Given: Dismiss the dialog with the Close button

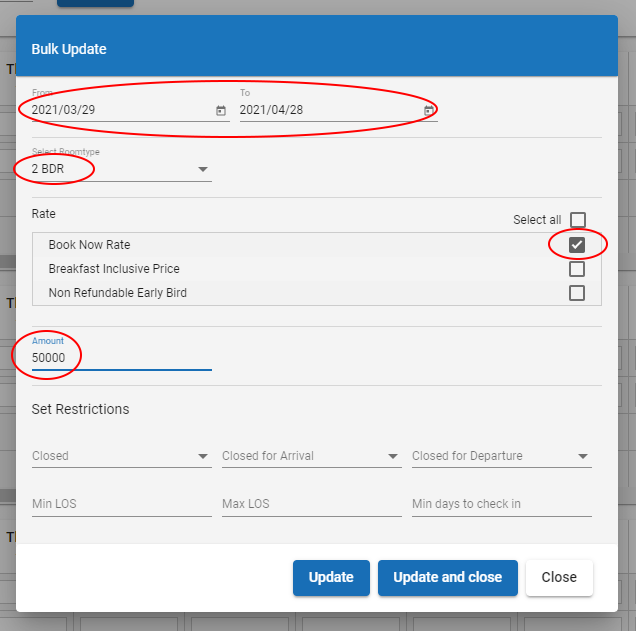Looking at the screenshot, I should click(x=559, y=577).
